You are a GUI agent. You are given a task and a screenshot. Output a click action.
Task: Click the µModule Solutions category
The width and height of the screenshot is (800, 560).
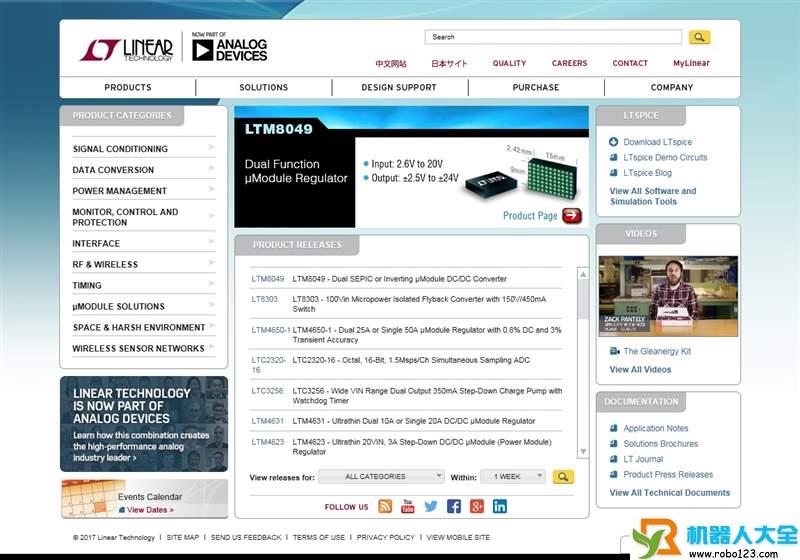(x=118, y=307)
